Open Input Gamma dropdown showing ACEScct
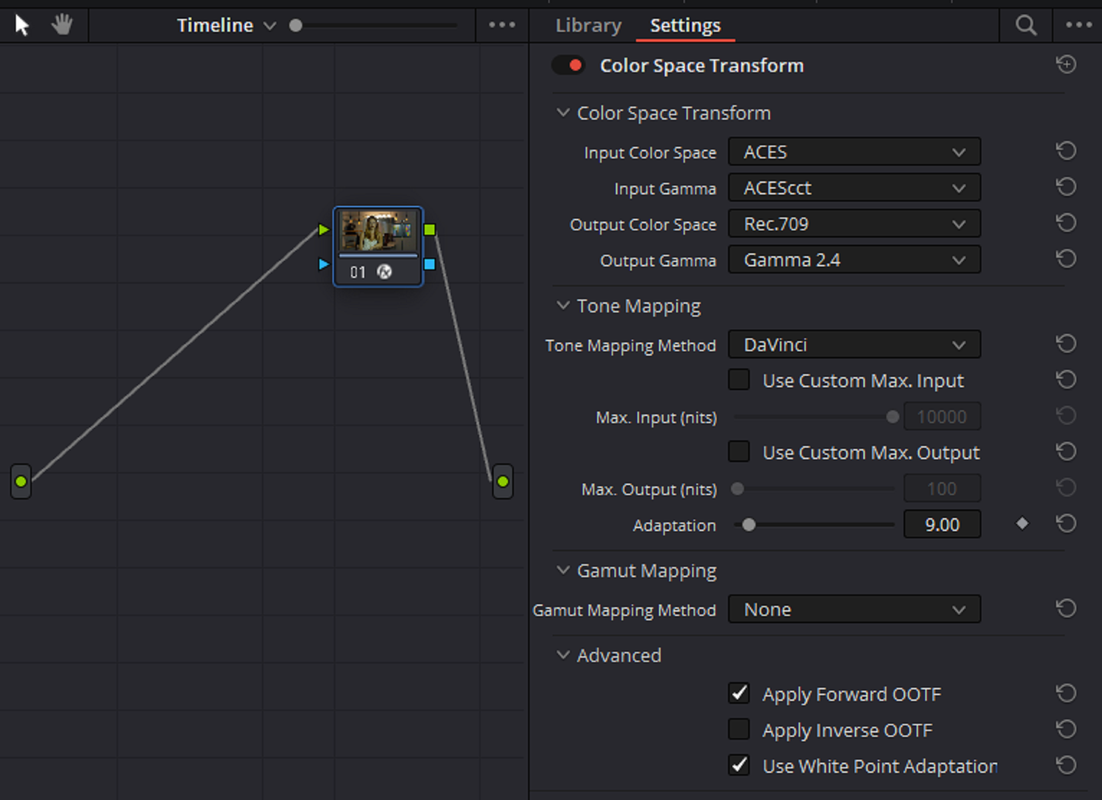 pos(854,188)
